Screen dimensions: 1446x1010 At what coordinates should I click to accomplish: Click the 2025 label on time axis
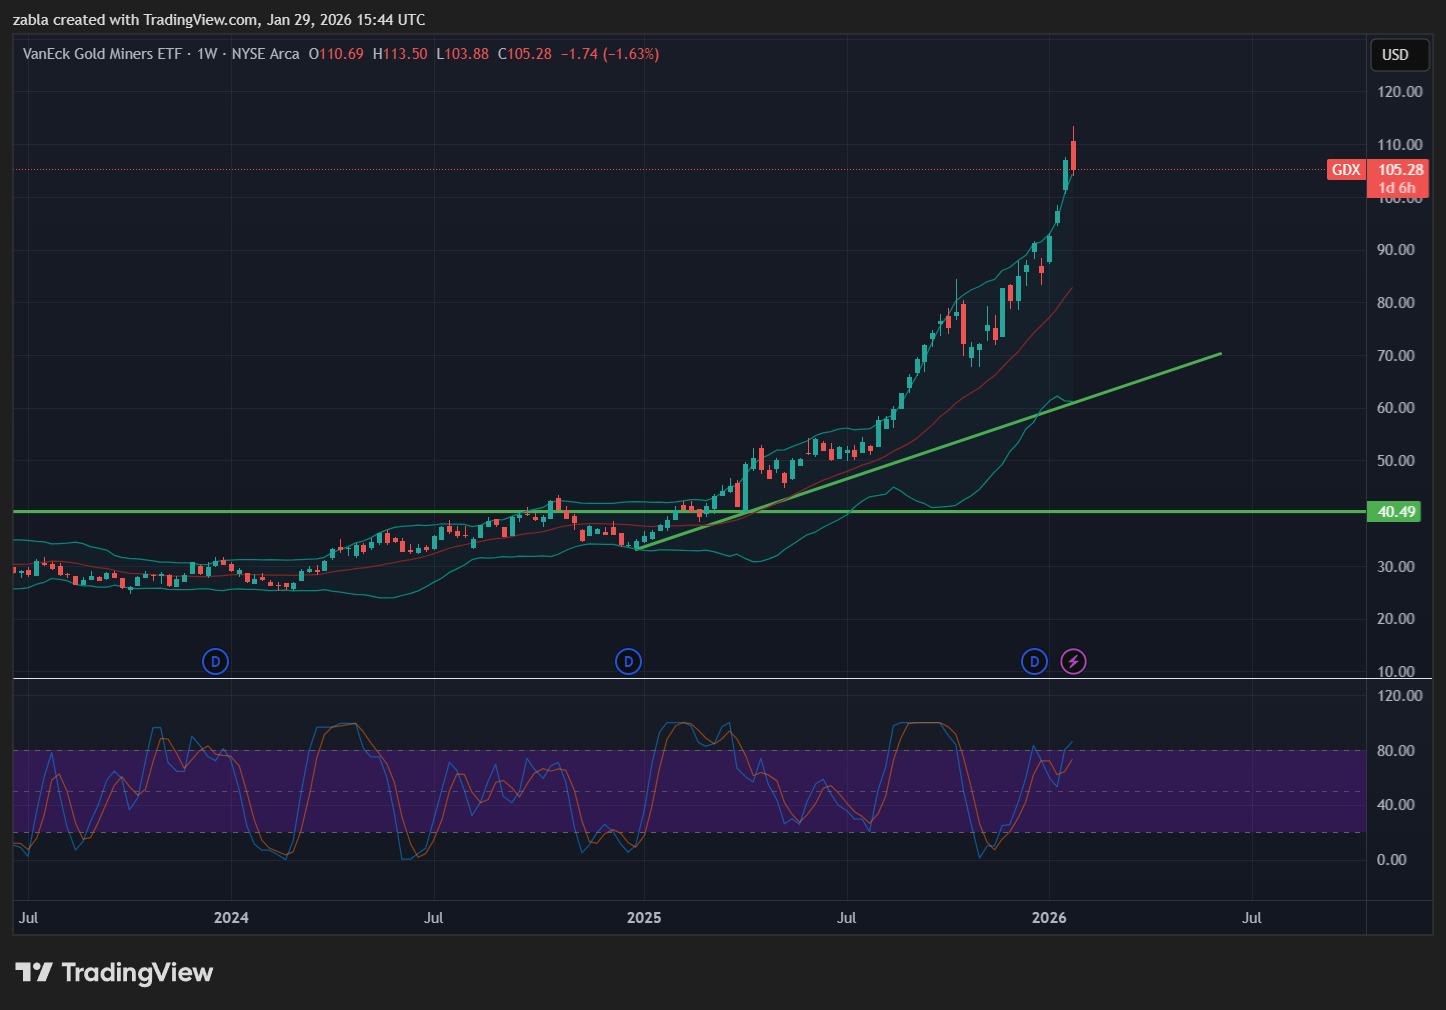click(x=643, y=917)
